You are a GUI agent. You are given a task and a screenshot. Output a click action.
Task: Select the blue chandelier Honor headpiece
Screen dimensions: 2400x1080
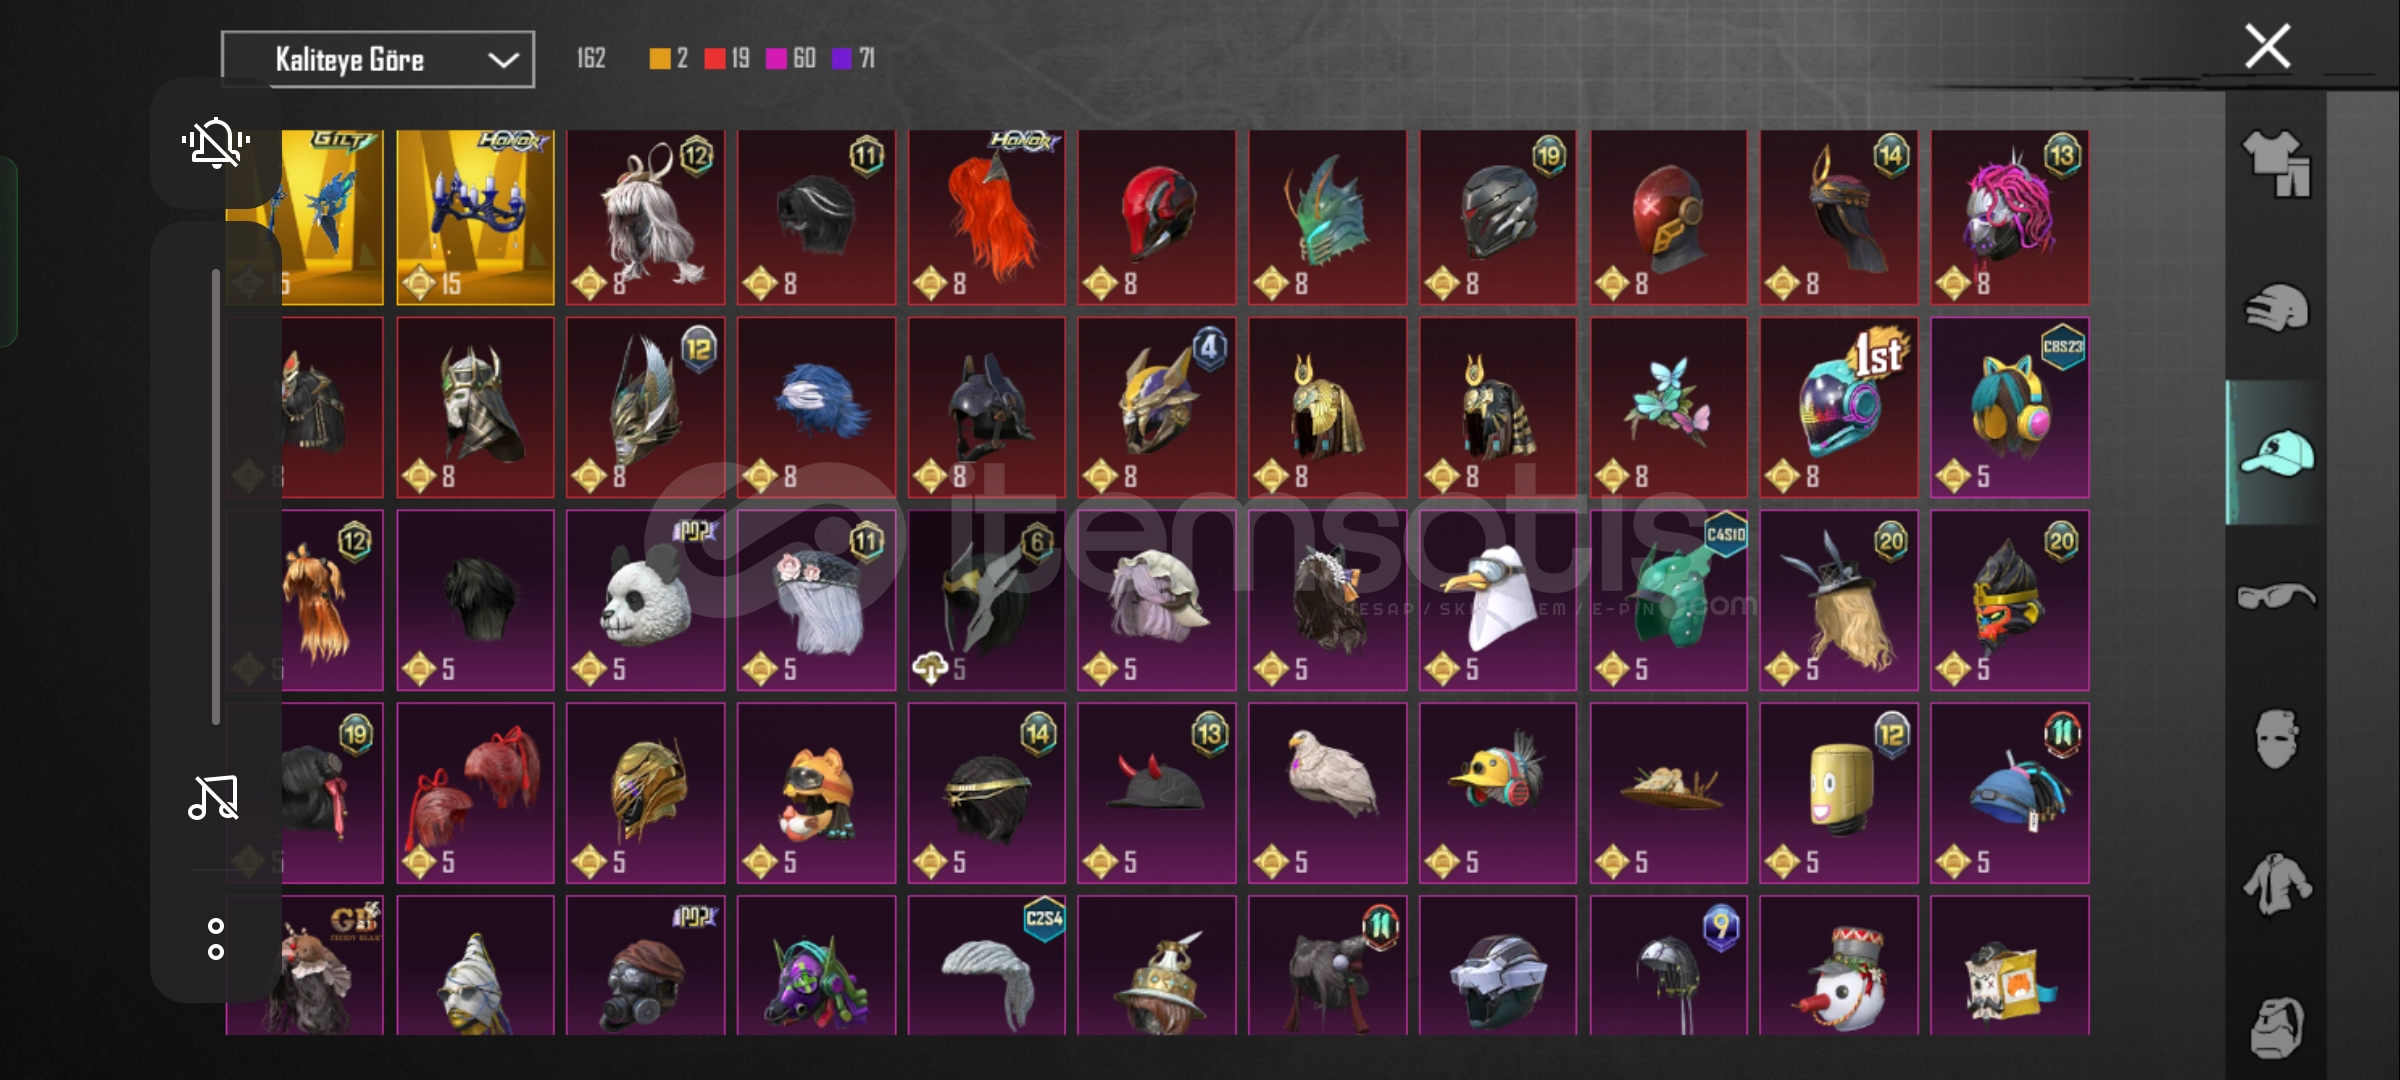475,217
